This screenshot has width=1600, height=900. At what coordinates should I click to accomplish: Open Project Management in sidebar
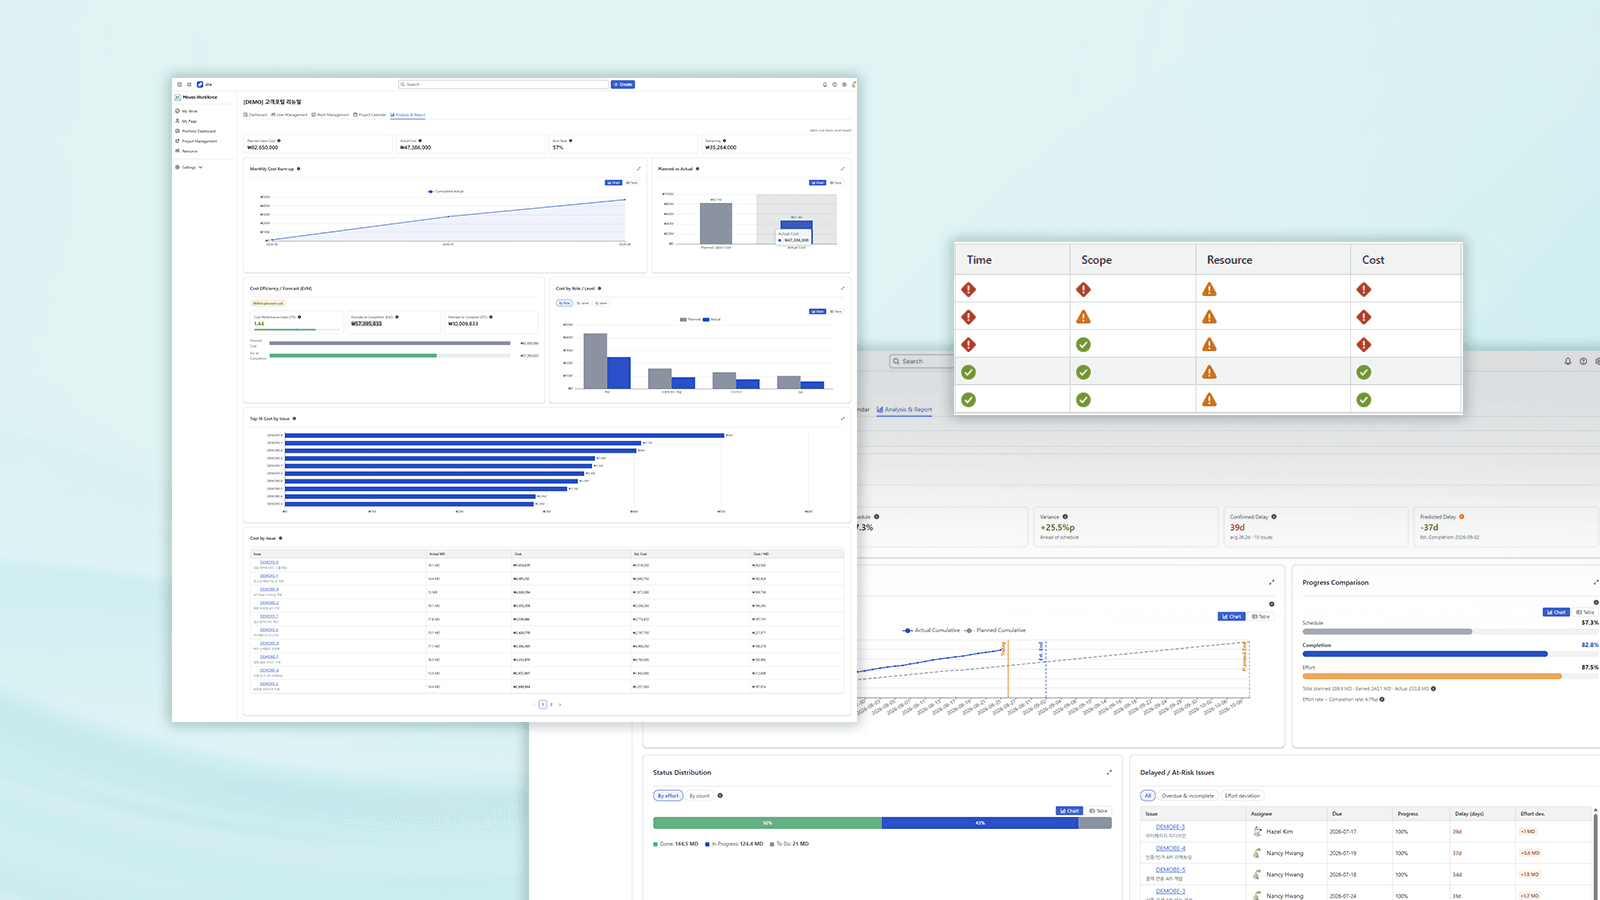click(198, 141)
